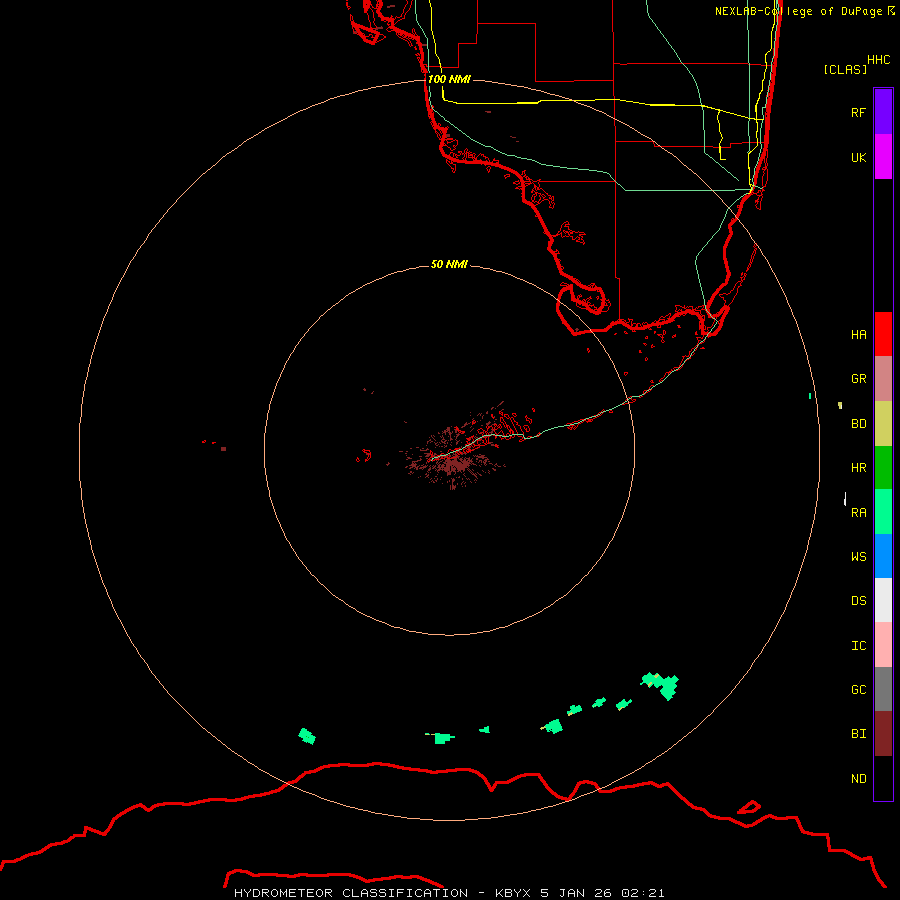Click the [CLAS] legend header
This screenshot has width=900, height=900.
tap(845, 69)
